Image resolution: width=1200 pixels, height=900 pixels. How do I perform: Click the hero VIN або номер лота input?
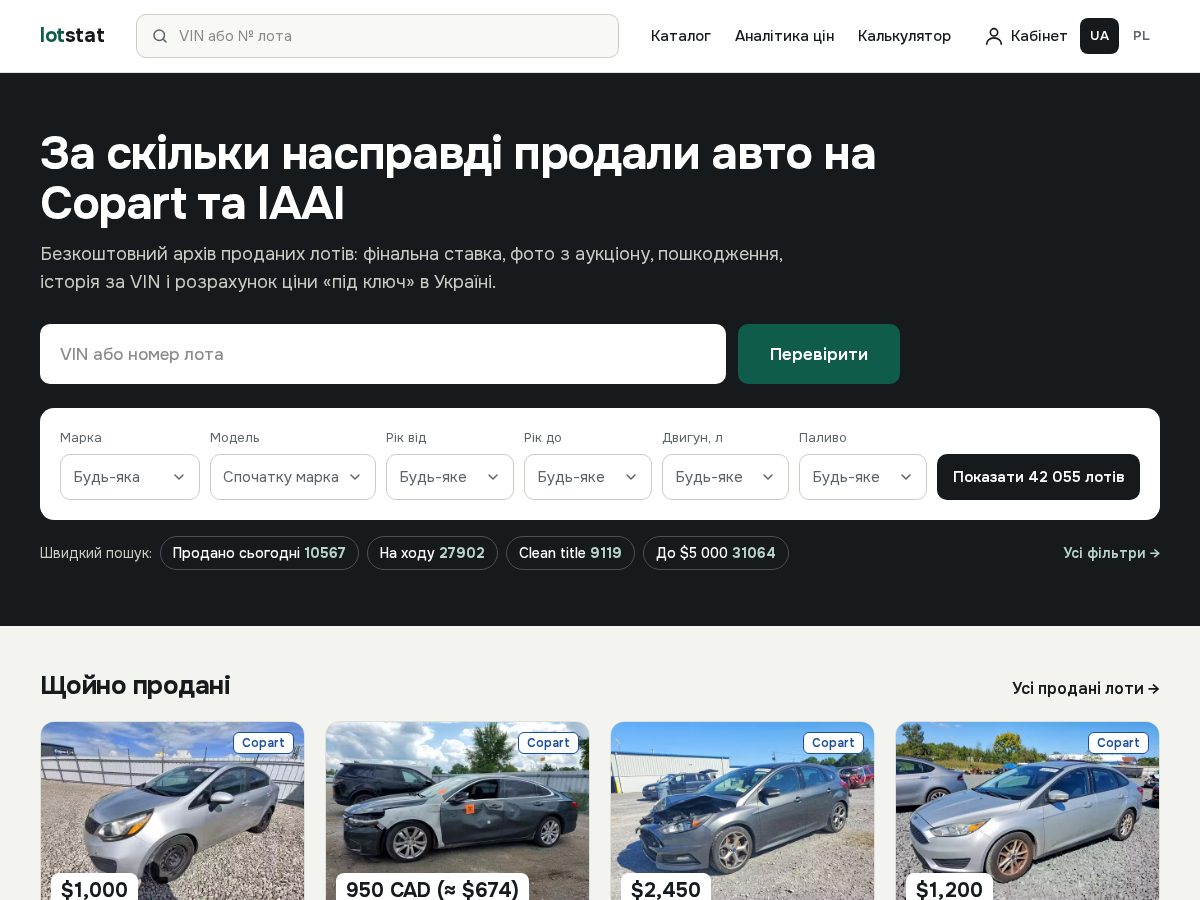(x=383, y=354)
